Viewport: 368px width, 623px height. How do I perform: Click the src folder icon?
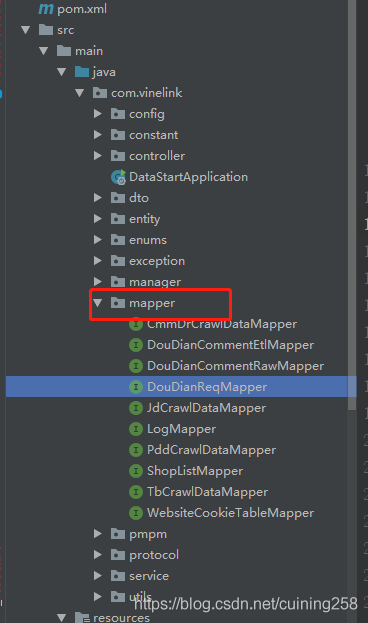(46, 30)
